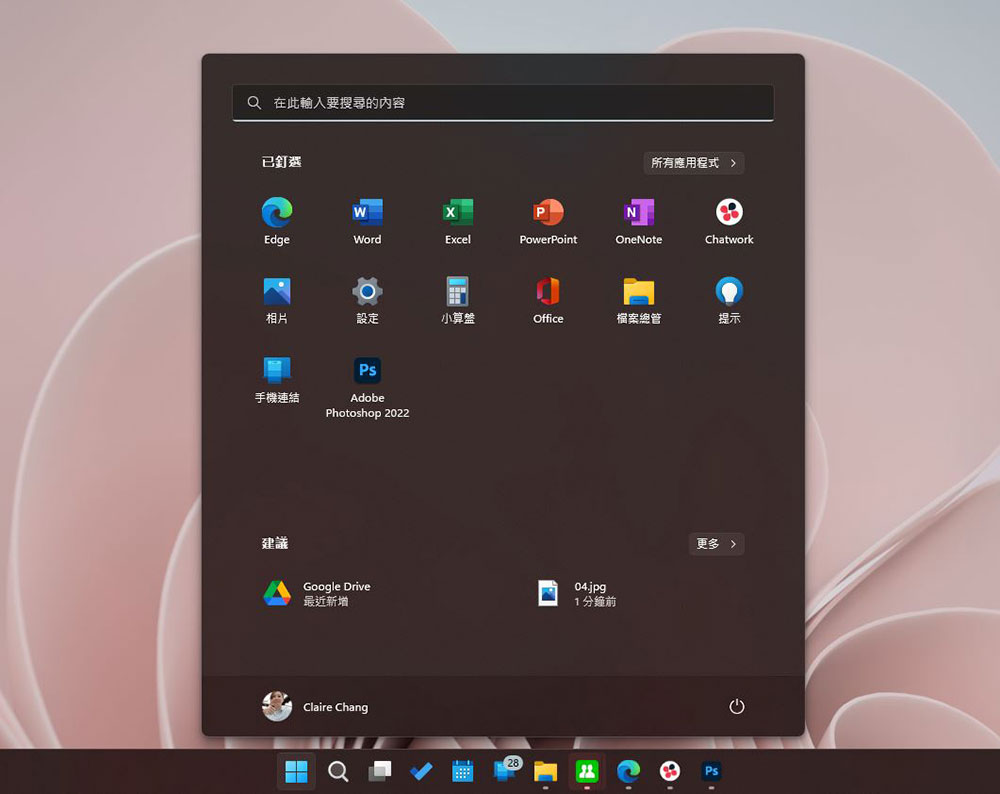The width and height of the screenshot is (1000, 794).
Task: Open 提示 (Tips) app
Action: (x=729, y=300)
